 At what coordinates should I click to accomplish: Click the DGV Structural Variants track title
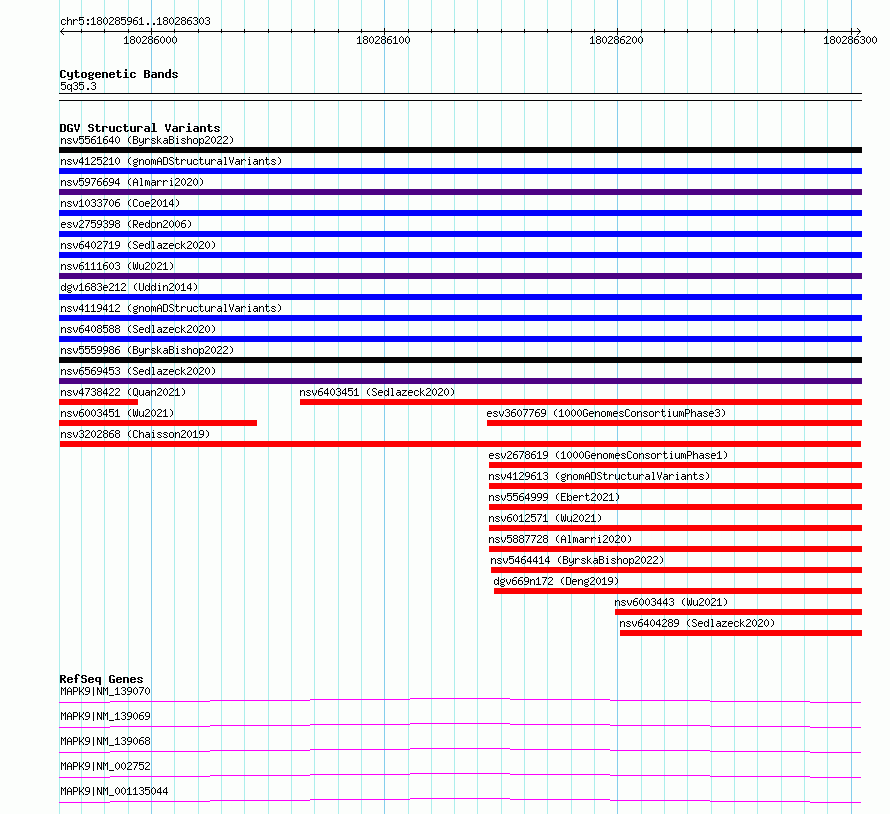[140, 128]
